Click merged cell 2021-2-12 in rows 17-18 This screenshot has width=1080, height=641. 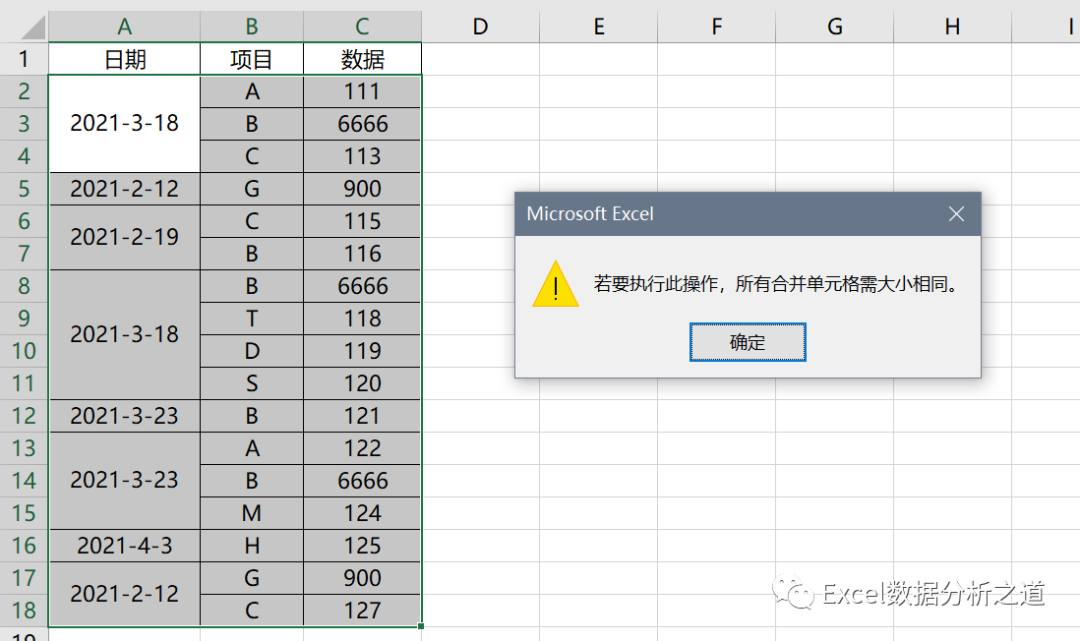click(125, 594)
